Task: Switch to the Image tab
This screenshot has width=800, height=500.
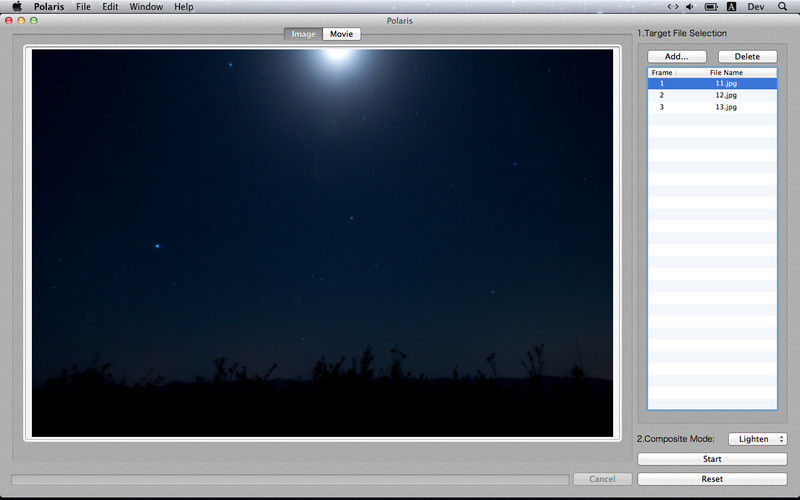Action: [x=304, y=34]
